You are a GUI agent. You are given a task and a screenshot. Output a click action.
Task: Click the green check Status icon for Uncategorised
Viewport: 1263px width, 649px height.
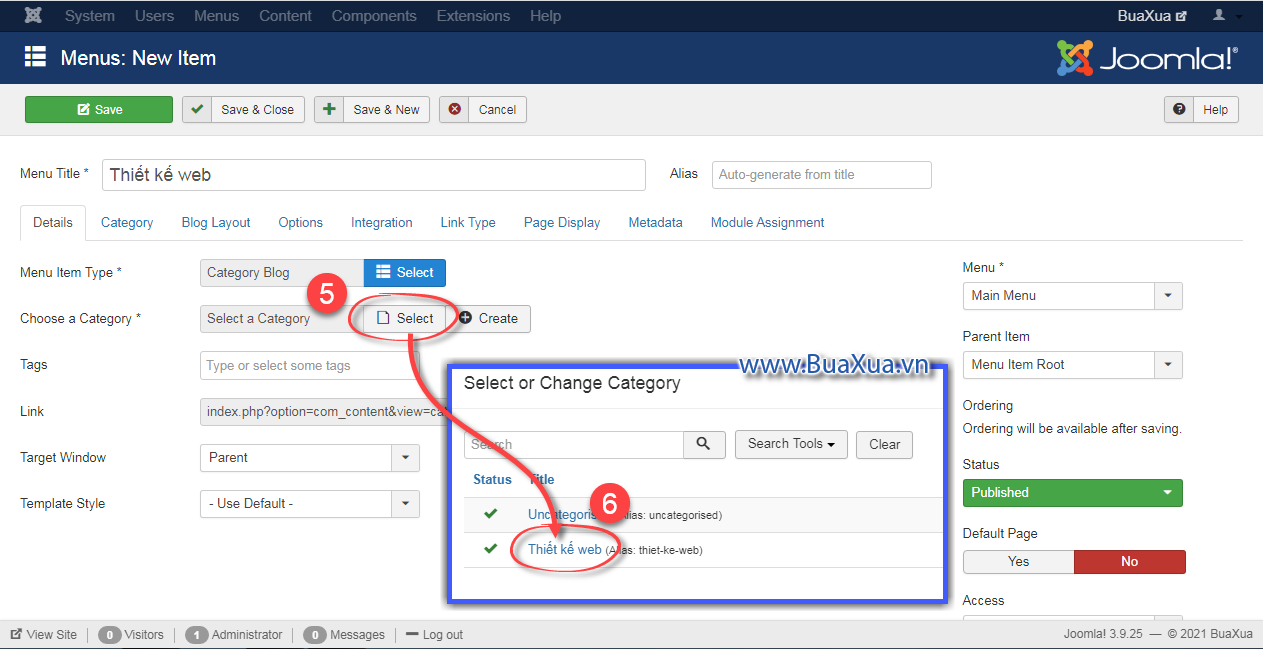[x=490, y=514]
